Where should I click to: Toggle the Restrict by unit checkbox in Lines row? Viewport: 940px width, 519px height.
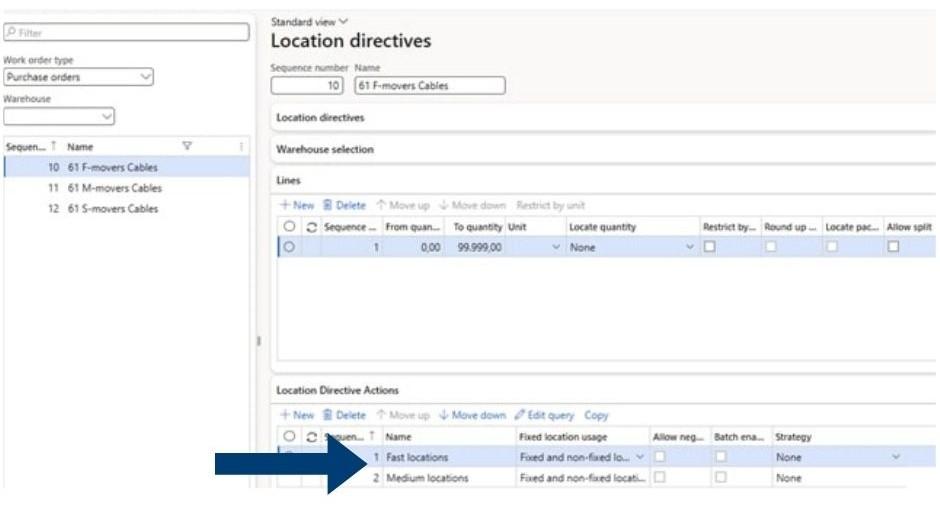pyautogui.click(x=709, y=247)
